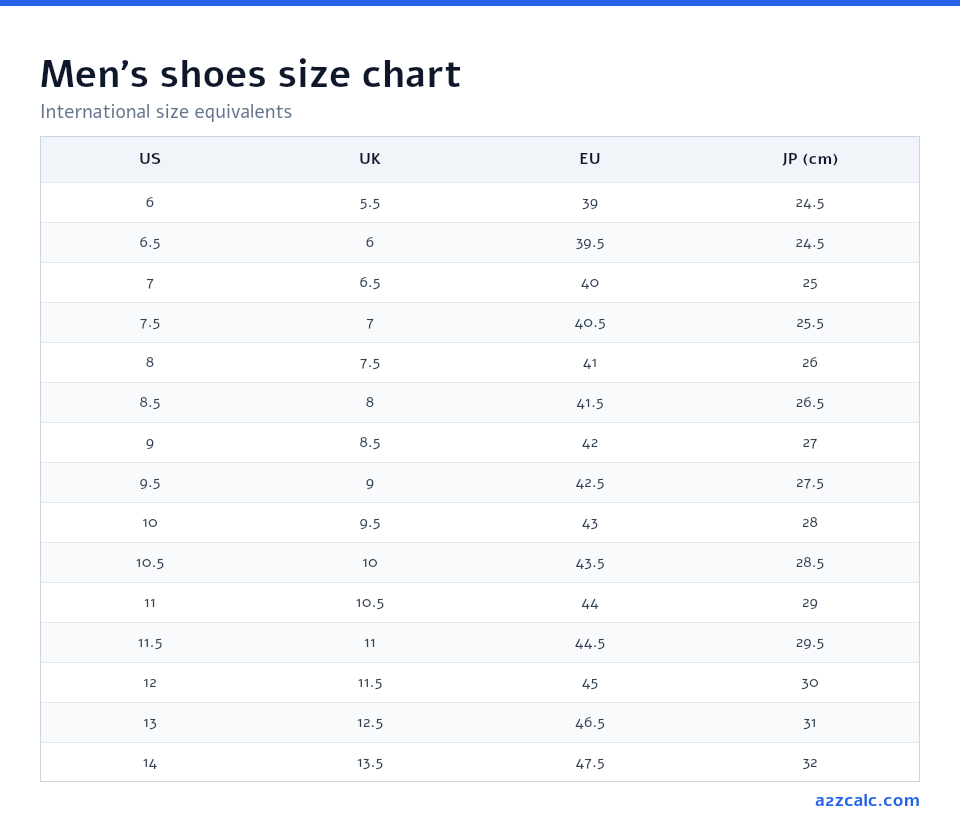Select EU size 40 cell

coord(590,283)
